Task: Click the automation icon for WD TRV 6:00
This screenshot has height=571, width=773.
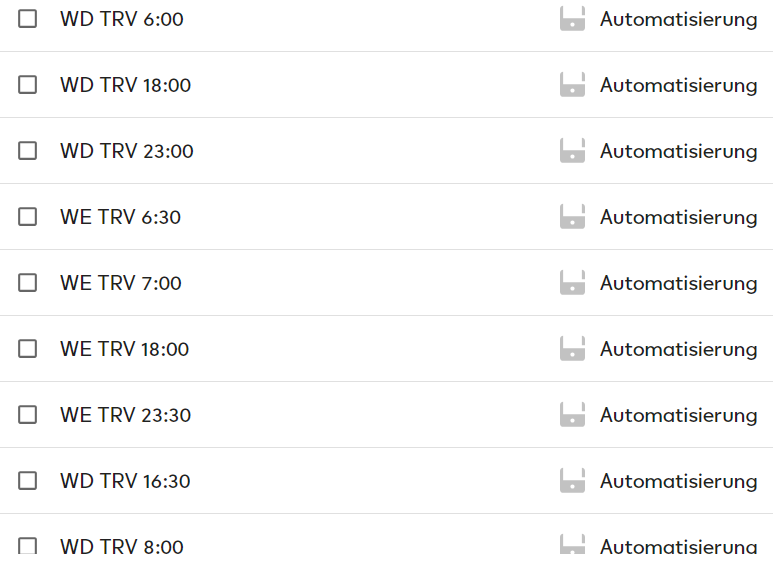Action: 572,19
